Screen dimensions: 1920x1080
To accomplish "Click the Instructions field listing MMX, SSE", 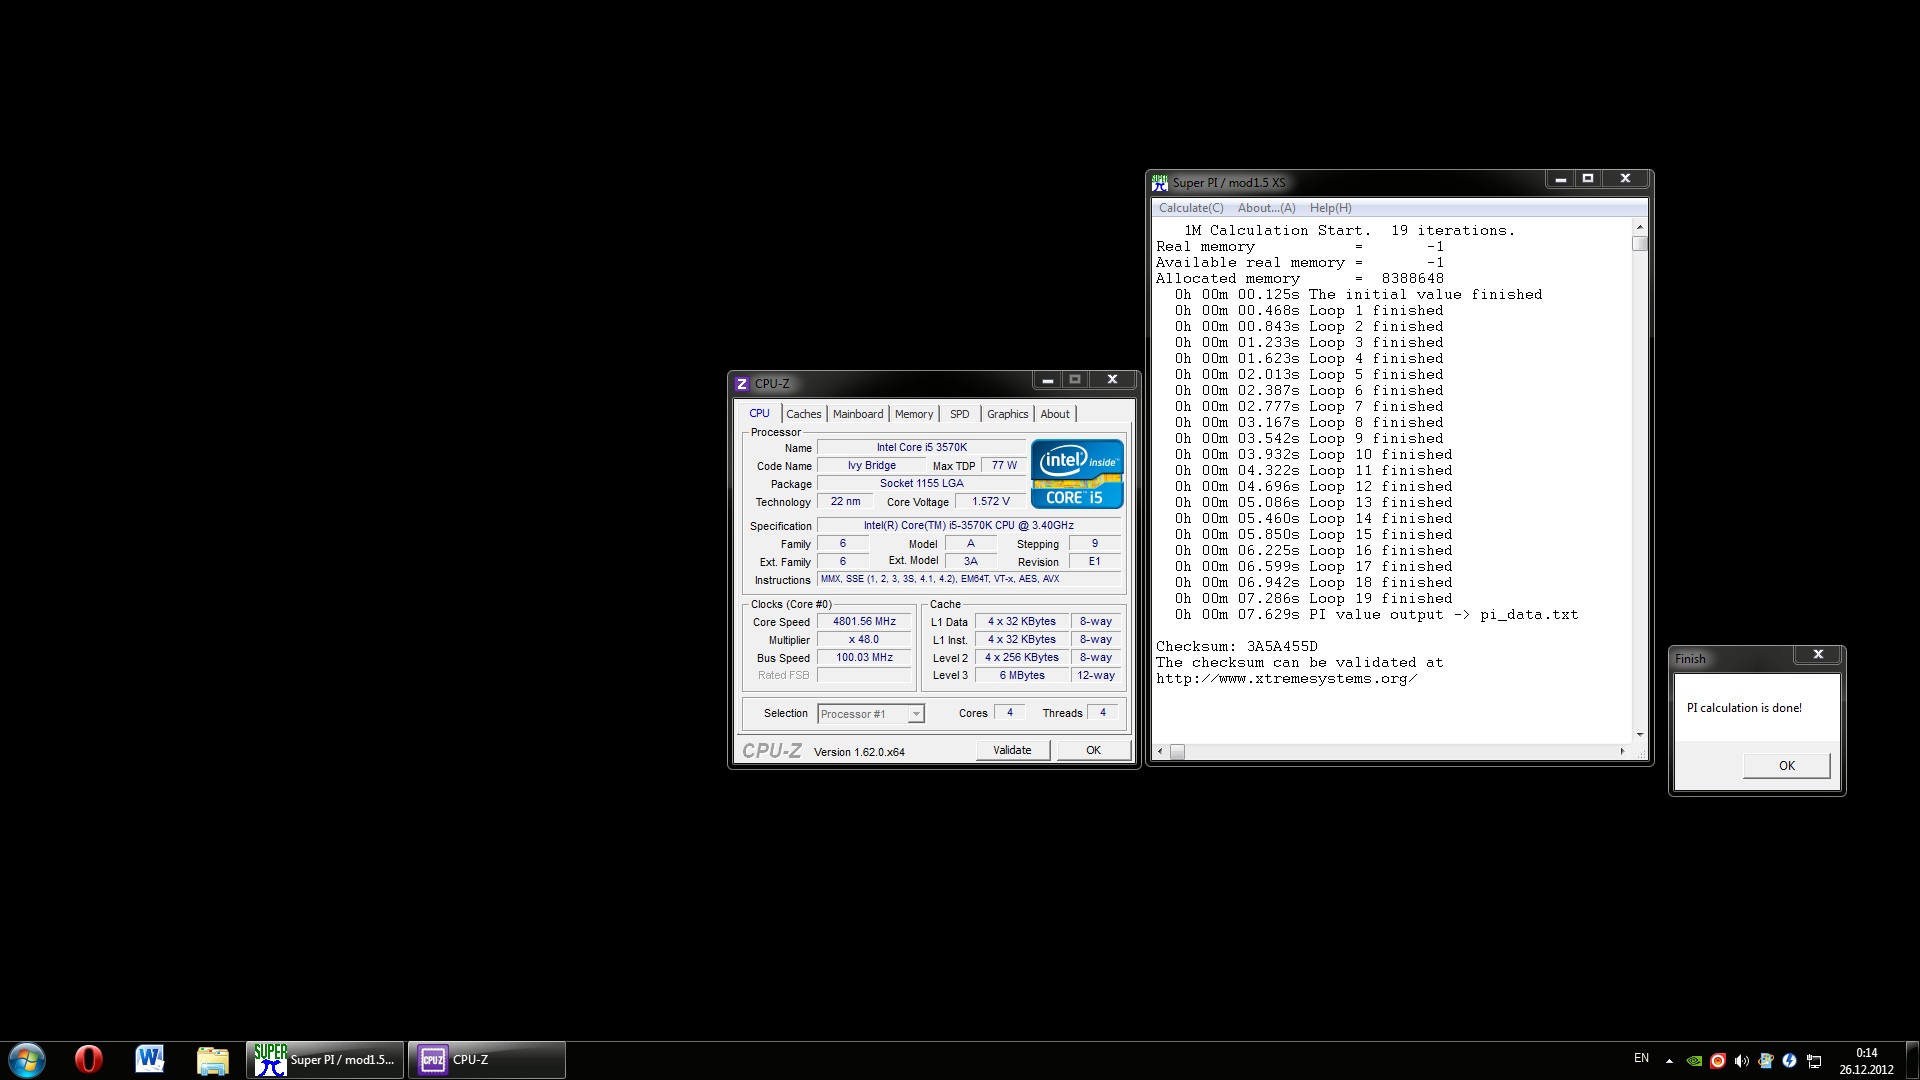I will pyautogui.click(x=969, y=580).
